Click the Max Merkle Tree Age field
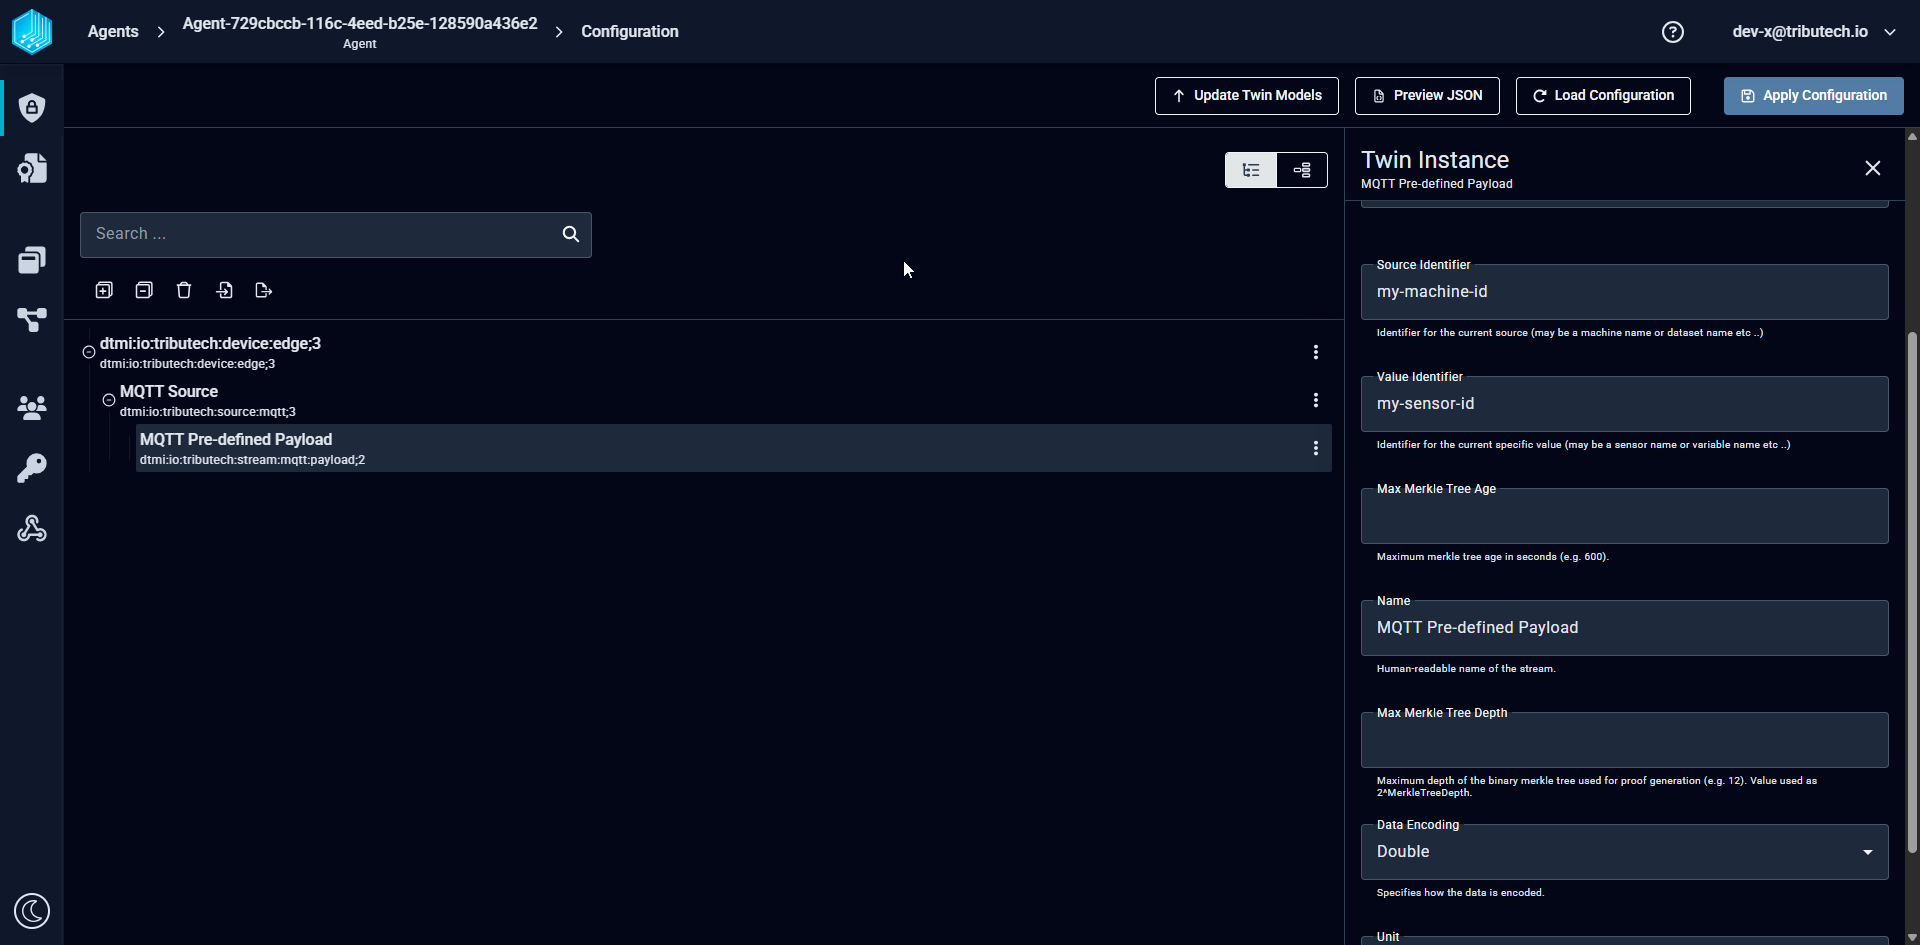This screenshot has height=945, width=1920. pyautogui.click(x=1625, y=516)
